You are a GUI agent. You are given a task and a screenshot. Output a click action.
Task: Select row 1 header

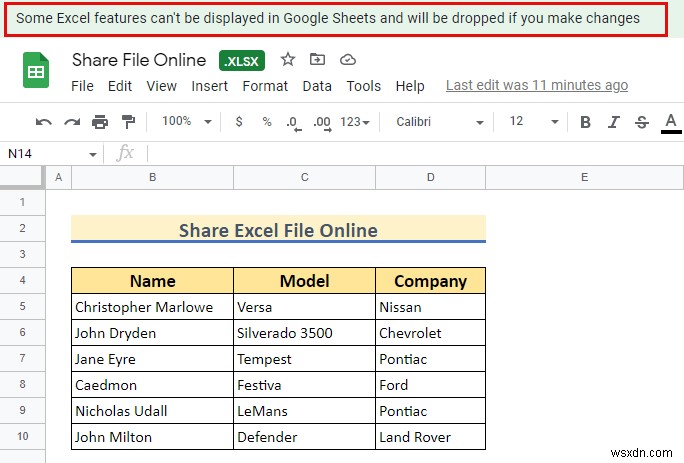pos(22,202)
